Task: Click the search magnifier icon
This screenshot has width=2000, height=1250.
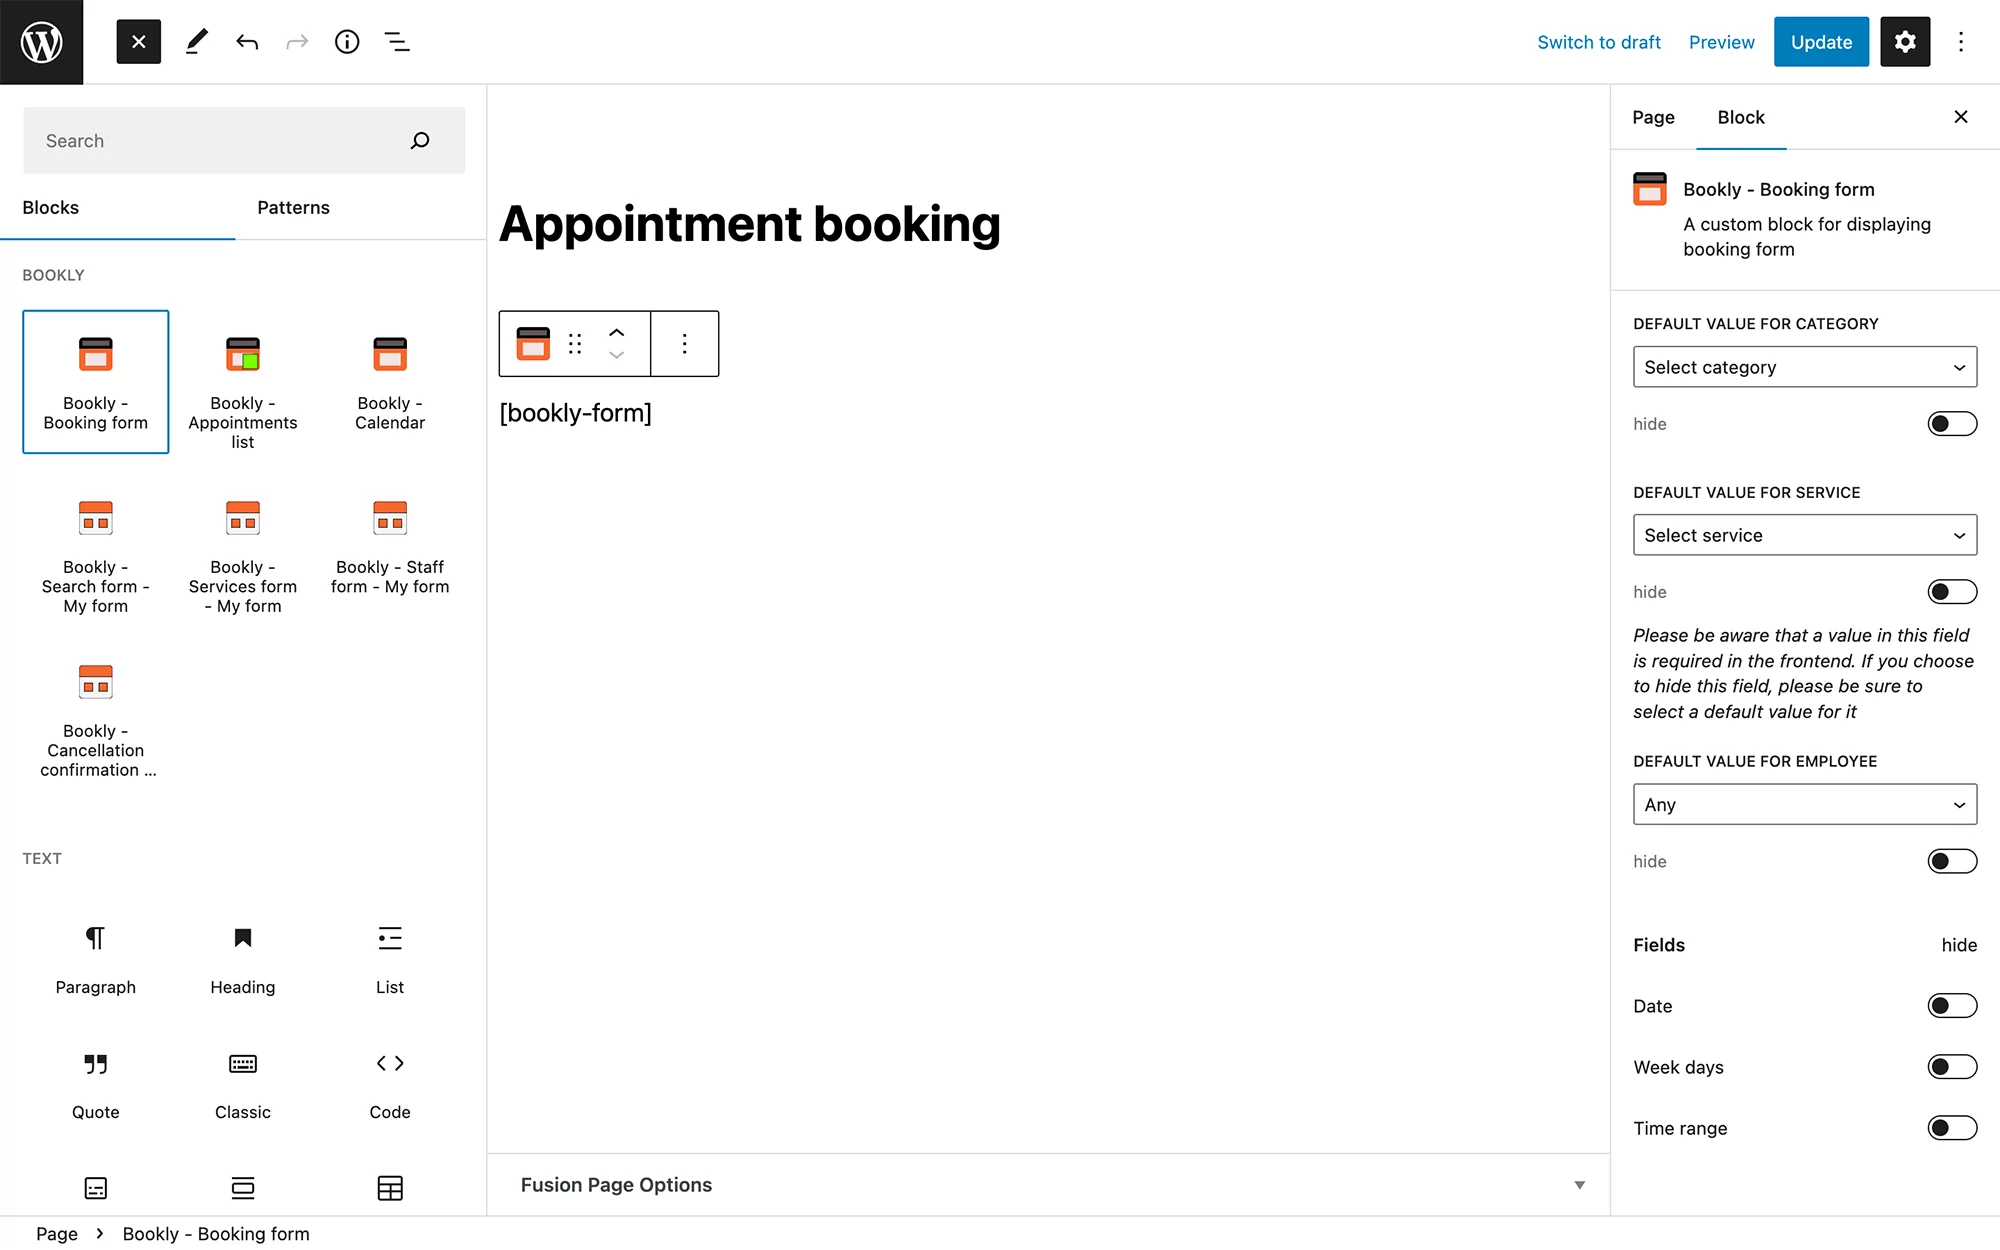Action: (x=420, y=141)
